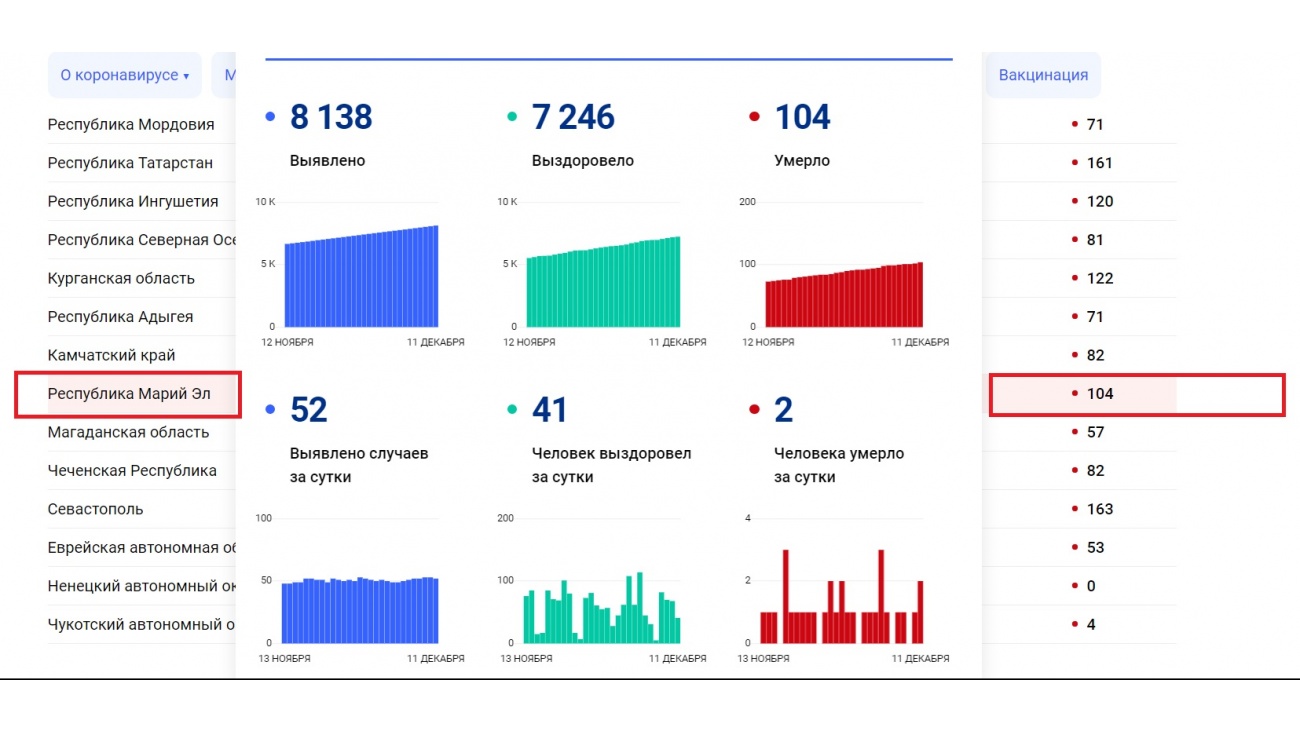Screen dimensions: 1300x734
Task: Click the red "Умерло" cumulative bar chart
Action: [x=844, y=297]
